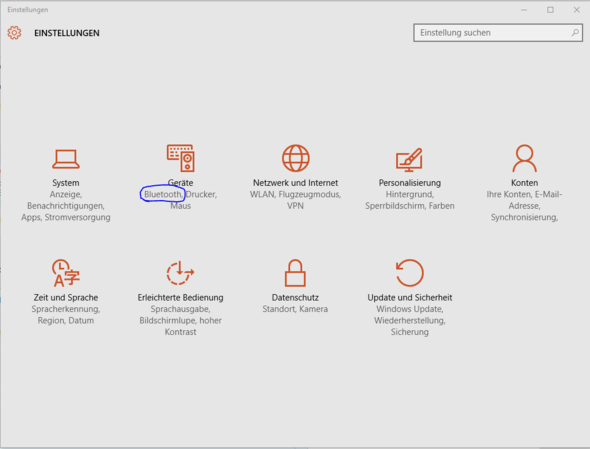
Task: Click the circled Bluetooth text under Geräte
Action: pos(163,194)
